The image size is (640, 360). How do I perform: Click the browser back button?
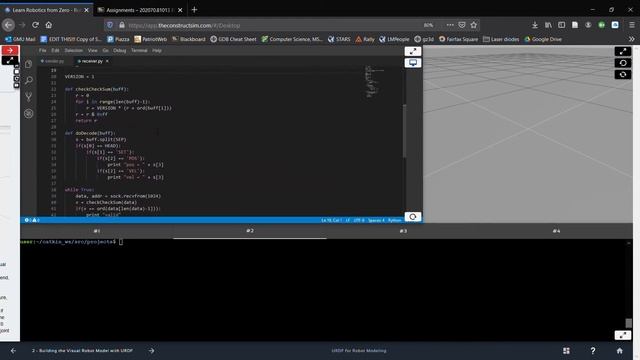(x=8, y=25)
